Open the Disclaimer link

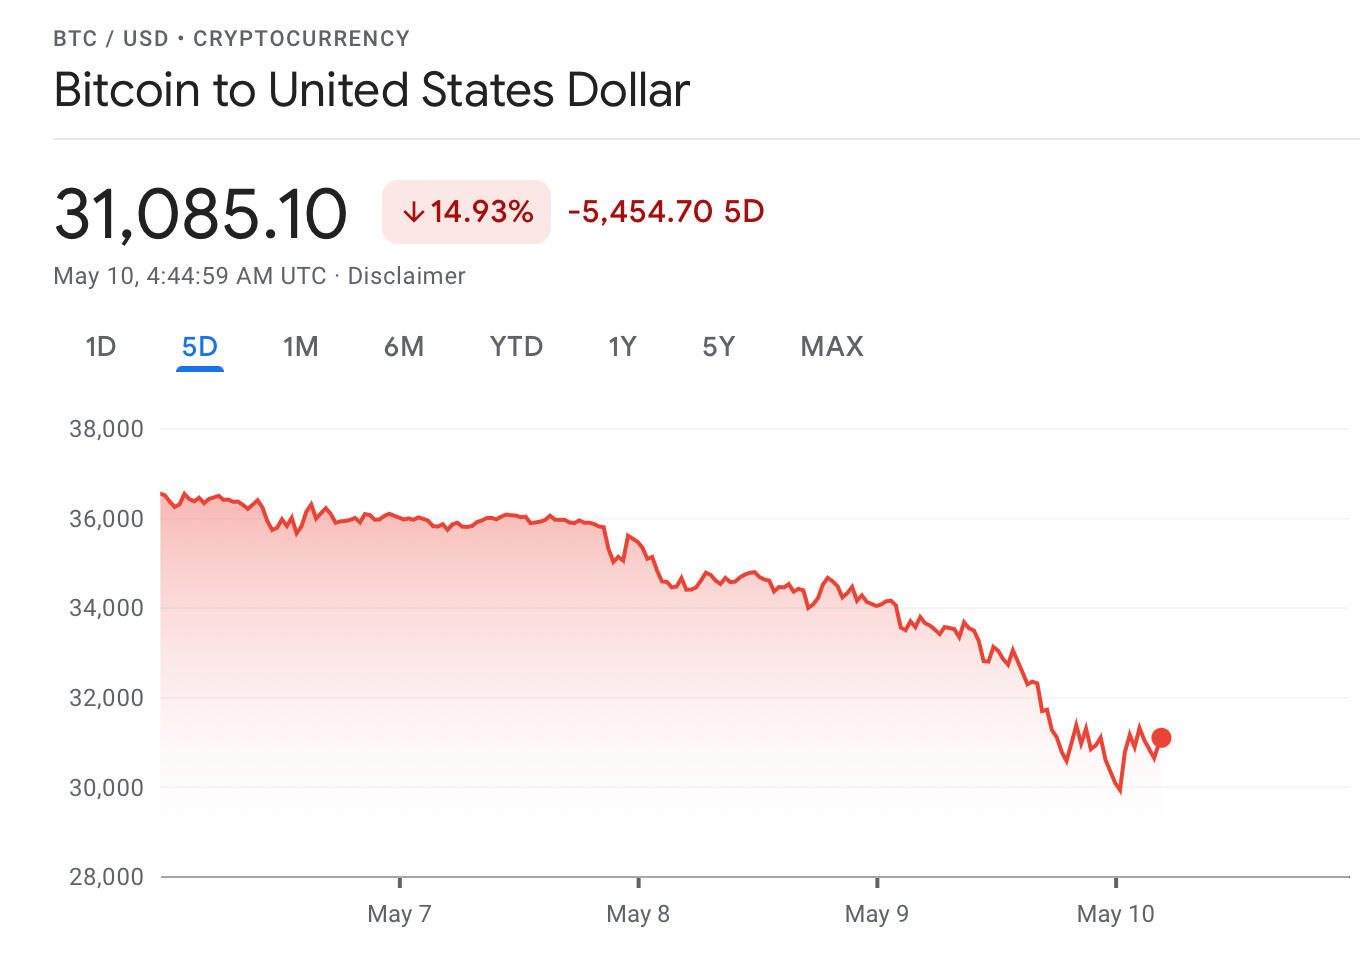(x=406, y=276)
